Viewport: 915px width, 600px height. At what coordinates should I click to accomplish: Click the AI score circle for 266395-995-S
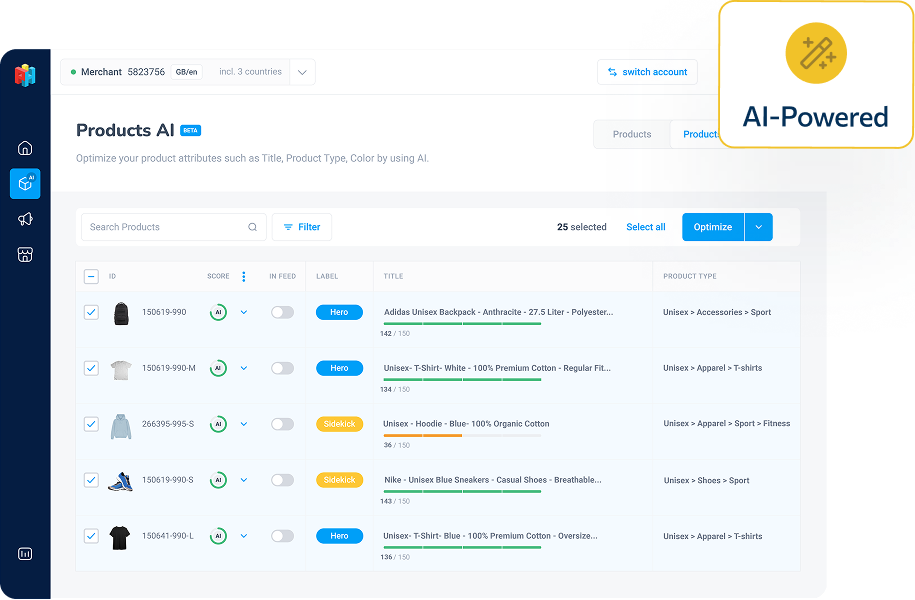tap(218, 424)
